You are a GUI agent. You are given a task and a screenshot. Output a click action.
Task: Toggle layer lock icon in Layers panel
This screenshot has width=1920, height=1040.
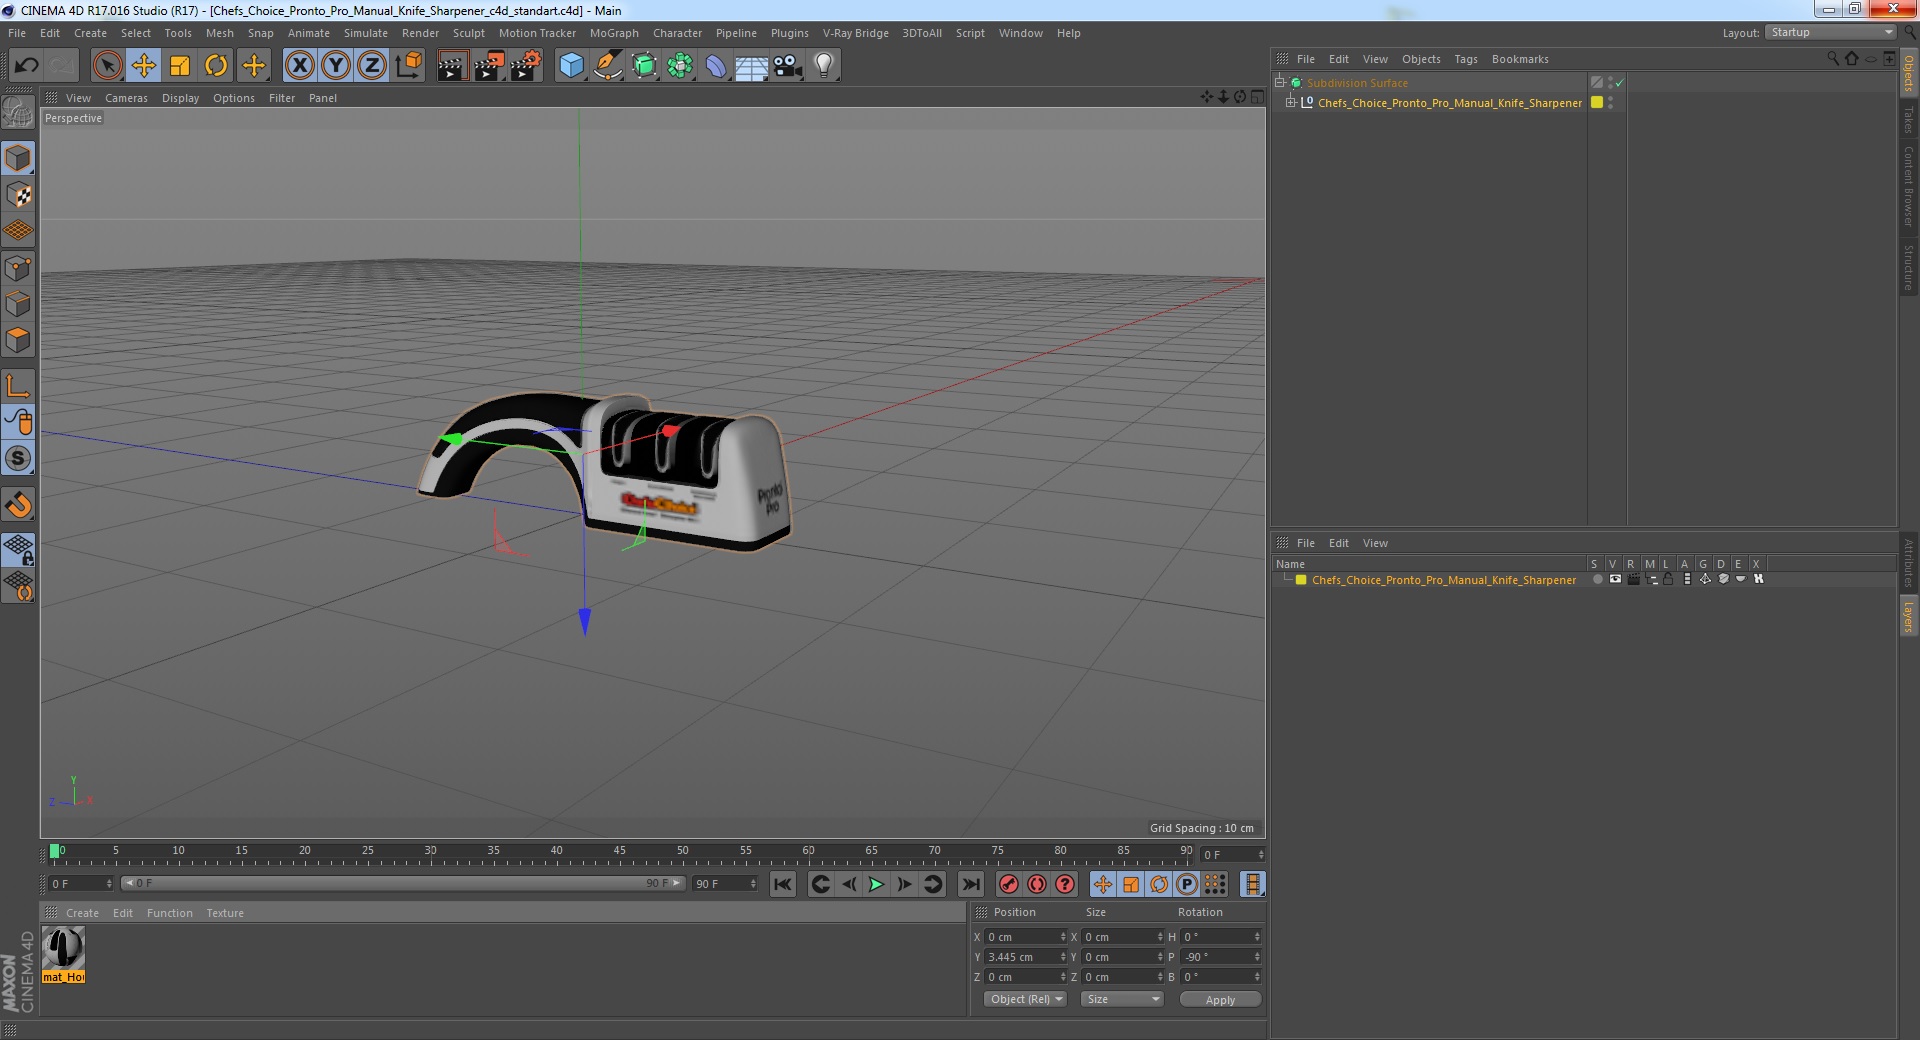(x=1668, y=579)
